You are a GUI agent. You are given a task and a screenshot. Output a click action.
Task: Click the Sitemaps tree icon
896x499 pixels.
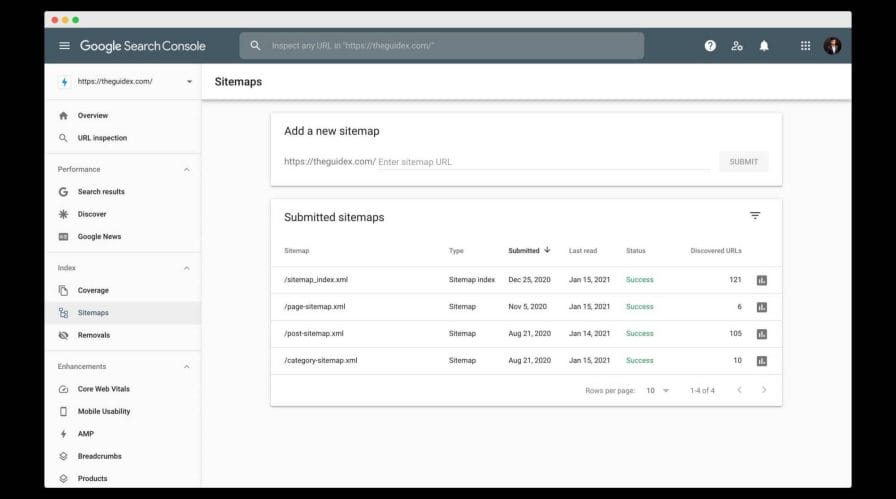[x=63, y=313]
